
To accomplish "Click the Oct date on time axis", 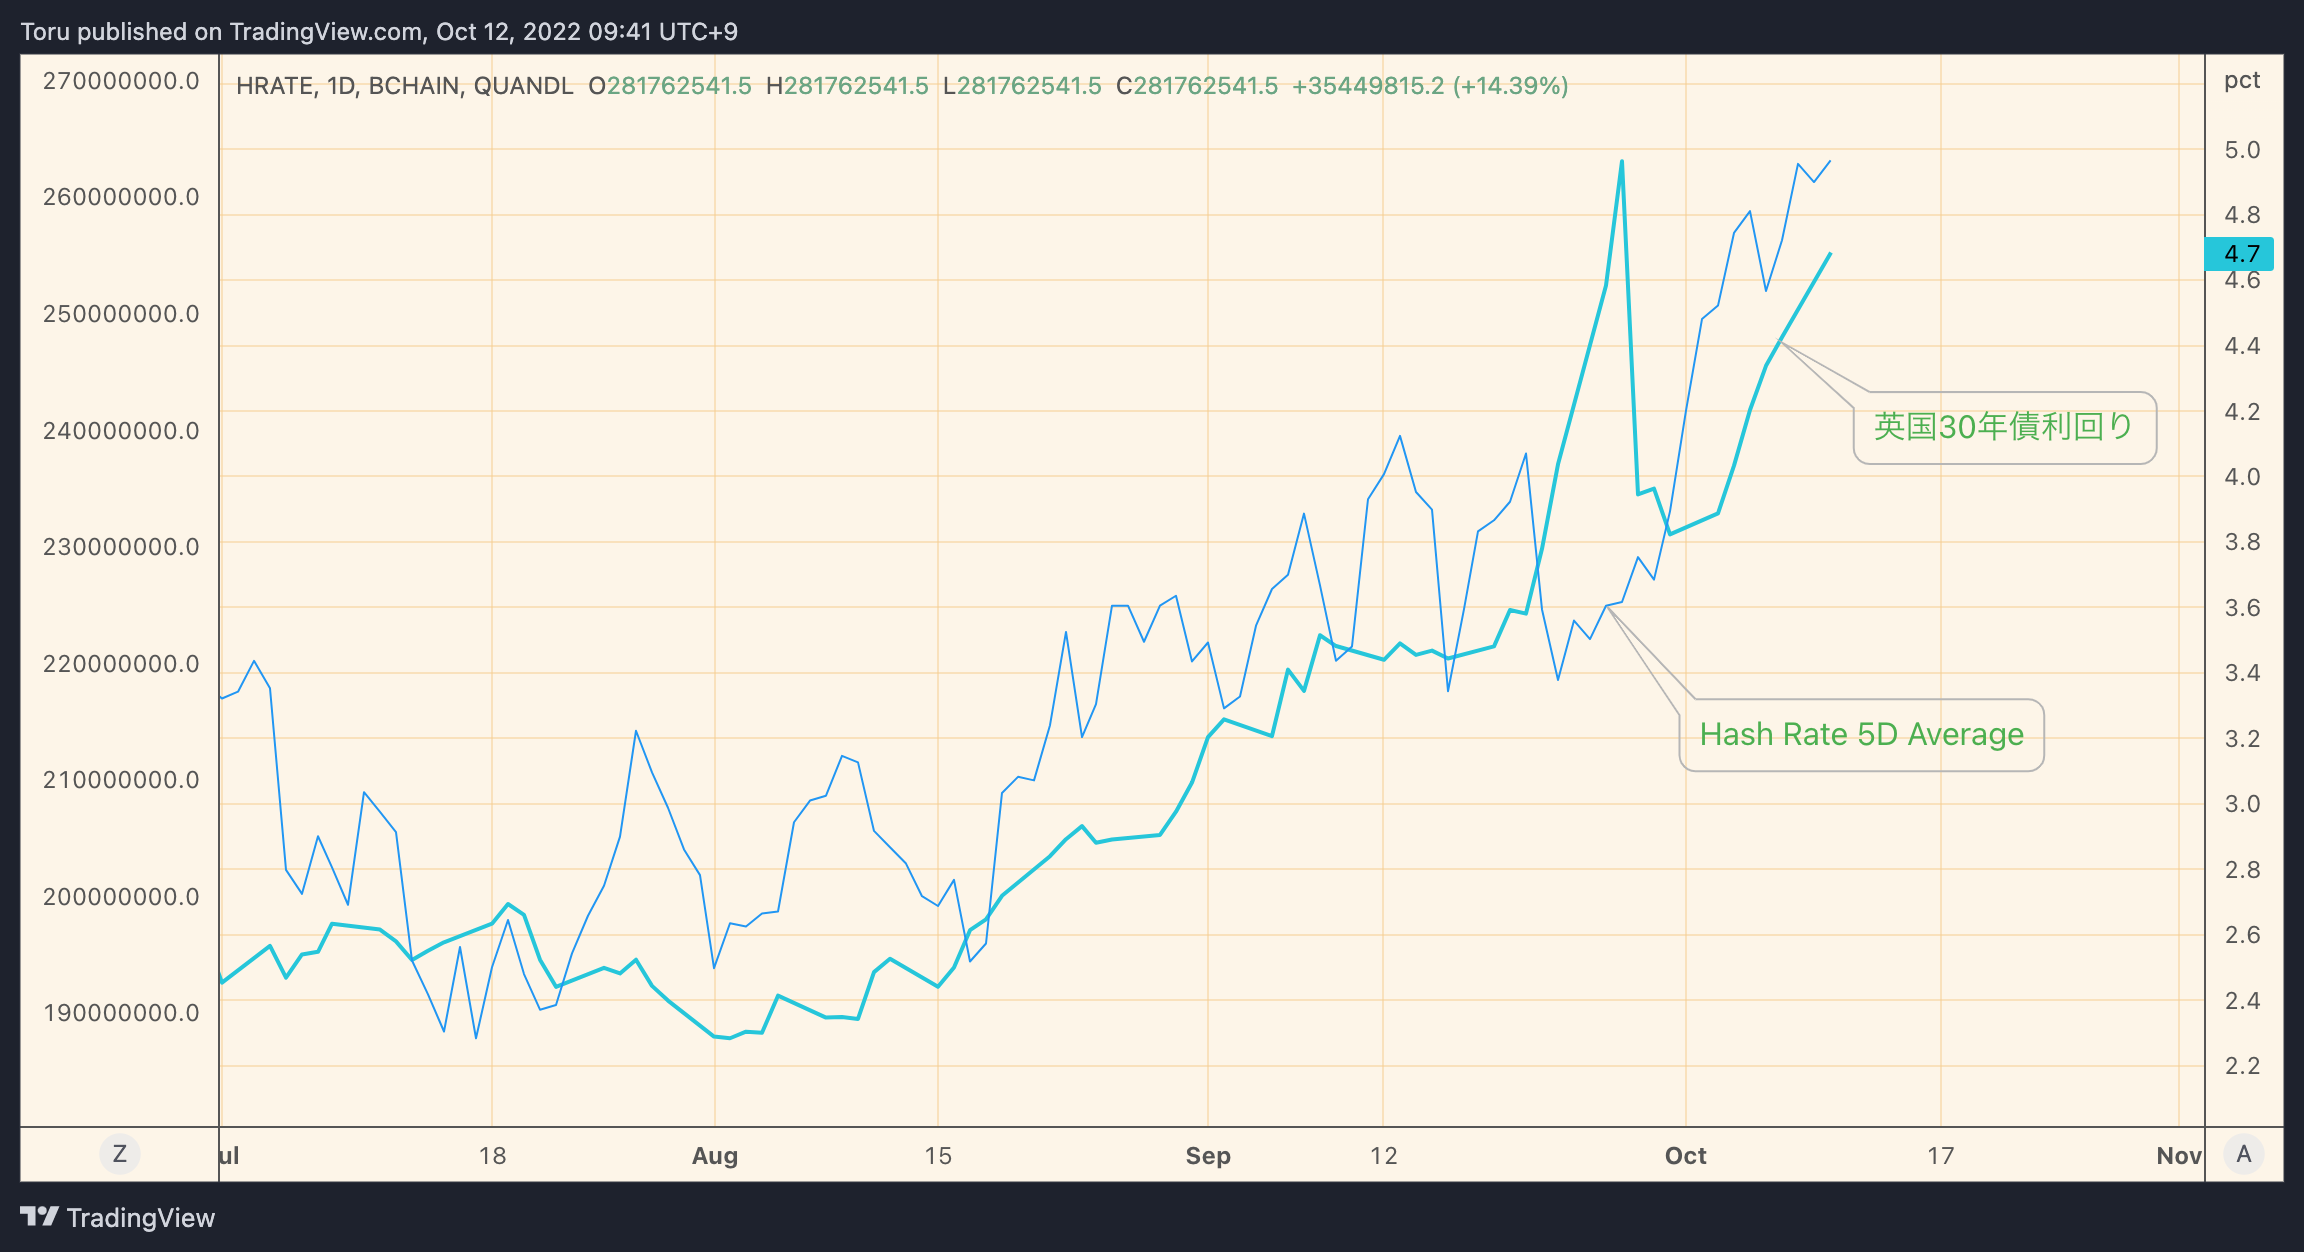I will point(1685,1156).
